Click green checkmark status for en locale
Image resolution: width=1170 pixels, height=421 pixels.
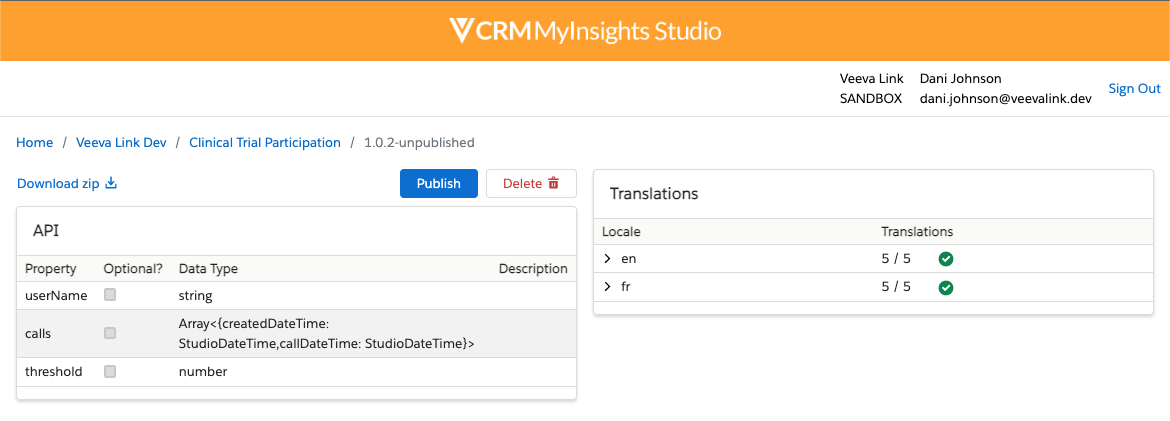[945, 259]
